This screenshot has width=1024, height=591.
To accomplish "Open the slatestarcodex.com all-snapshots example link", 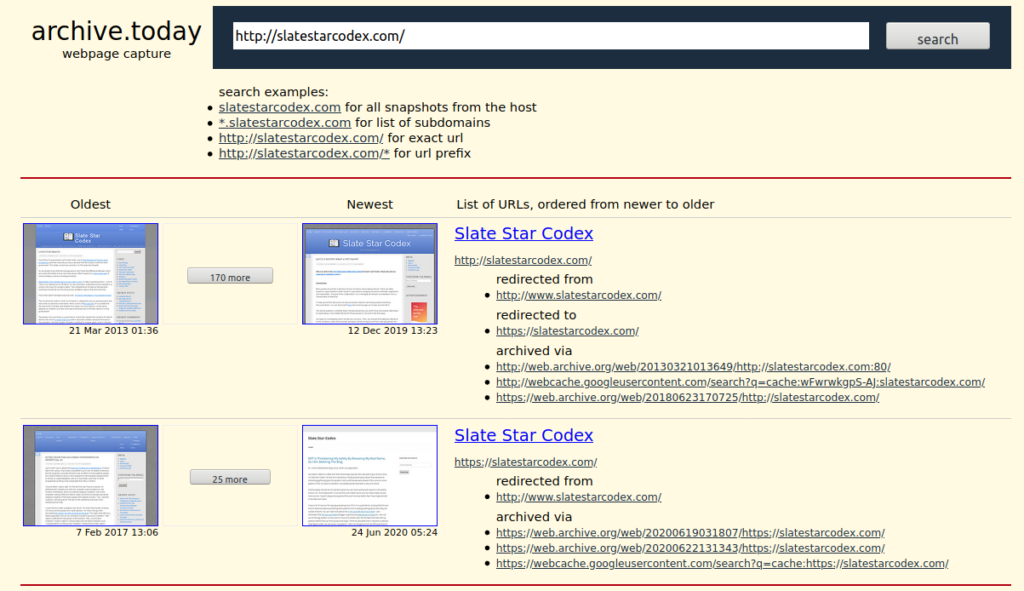I will coord(280,107).
